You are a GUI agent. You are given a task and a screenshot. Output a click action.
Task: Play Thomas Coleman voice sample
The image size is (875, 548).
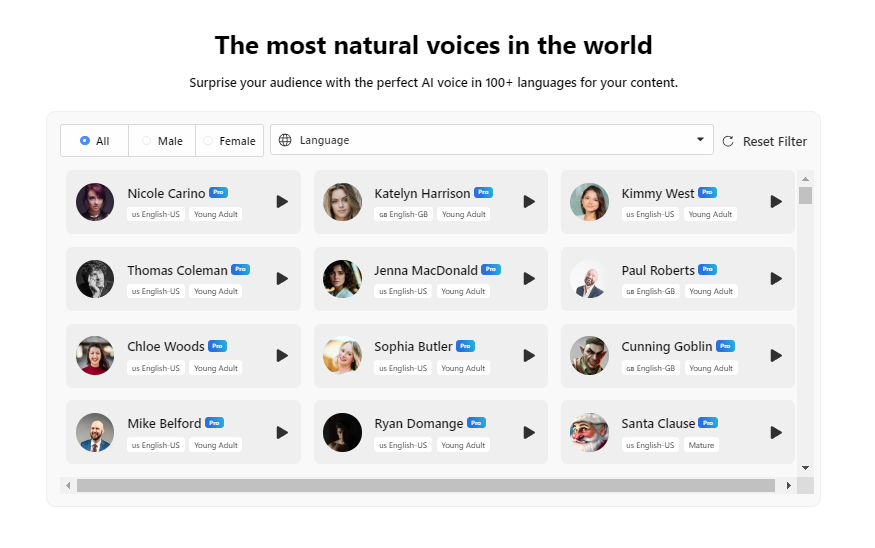point(282,278)
